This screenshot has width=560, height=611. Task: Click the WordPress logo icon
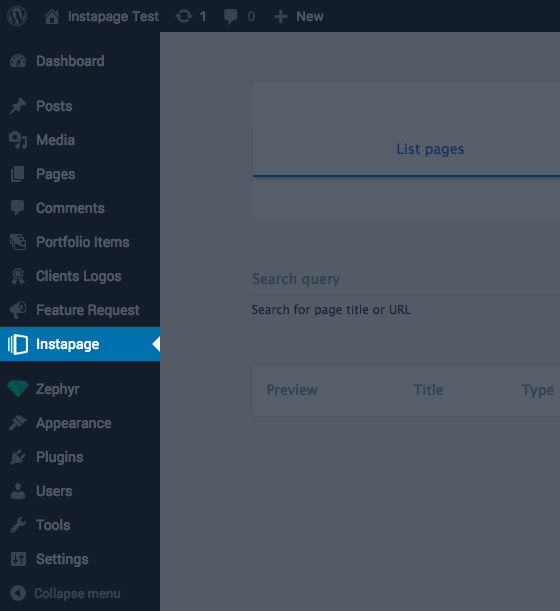[17, 16]
